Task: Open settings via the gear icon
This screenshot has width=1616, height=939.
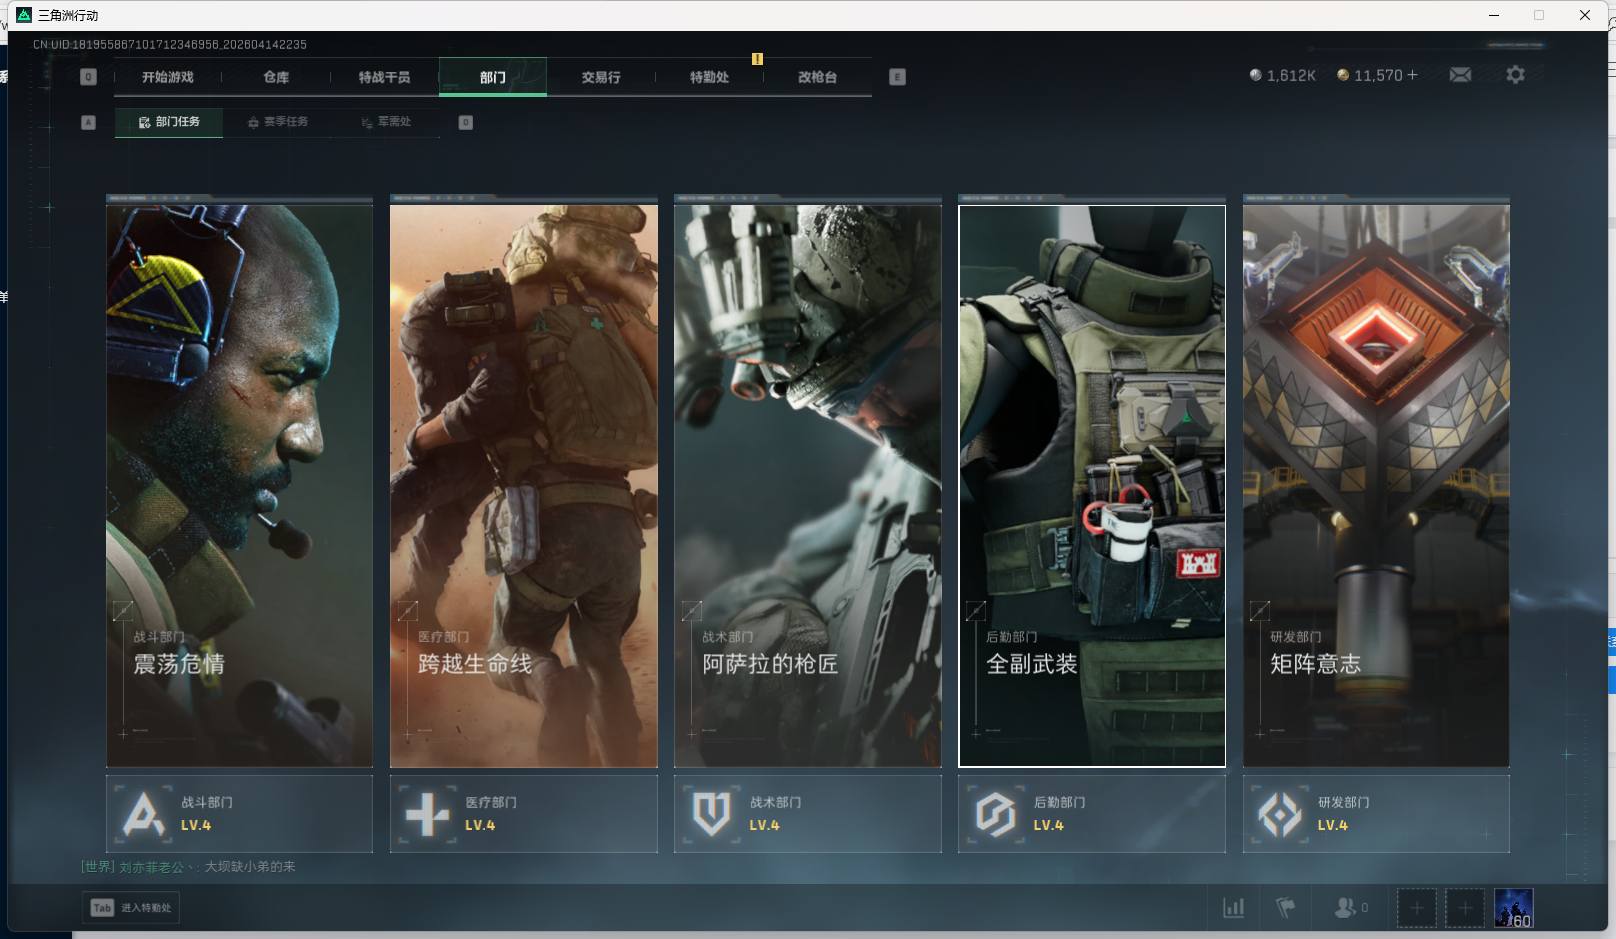Action: [x=1515, y=75]
